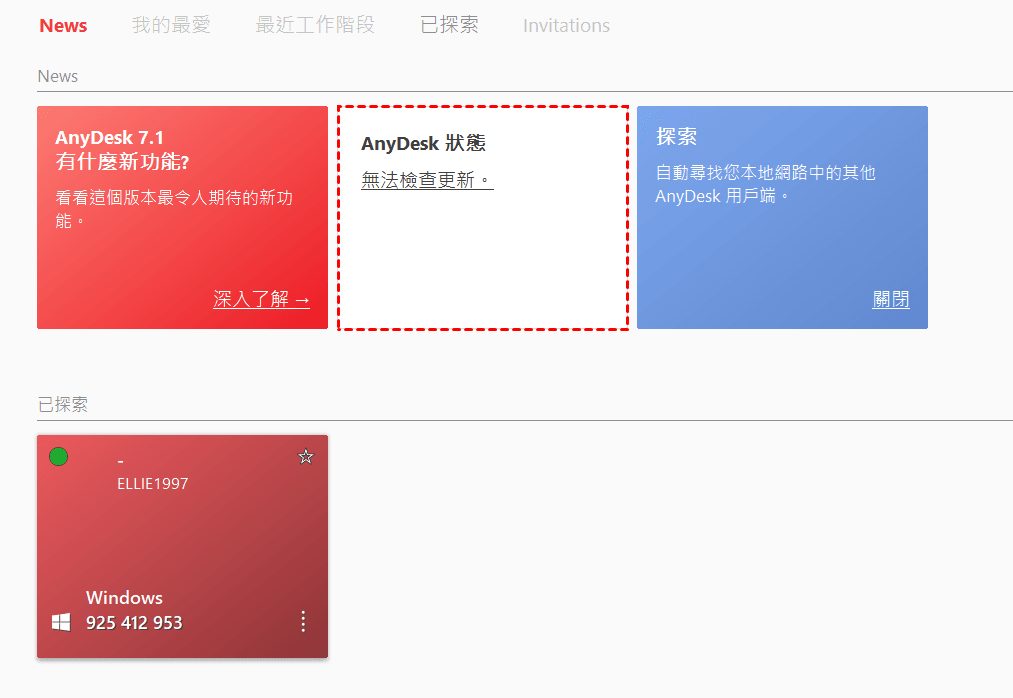
Task: Click the blue 探索 card title
Action: tap(676, 137)
